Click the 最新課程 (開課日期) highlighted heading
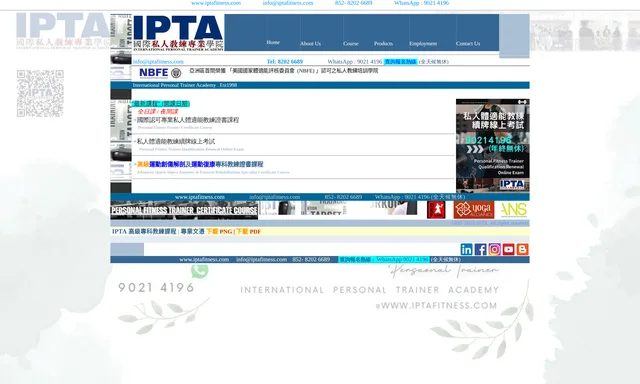The image size is (640, 384). [x=161, y=104]
